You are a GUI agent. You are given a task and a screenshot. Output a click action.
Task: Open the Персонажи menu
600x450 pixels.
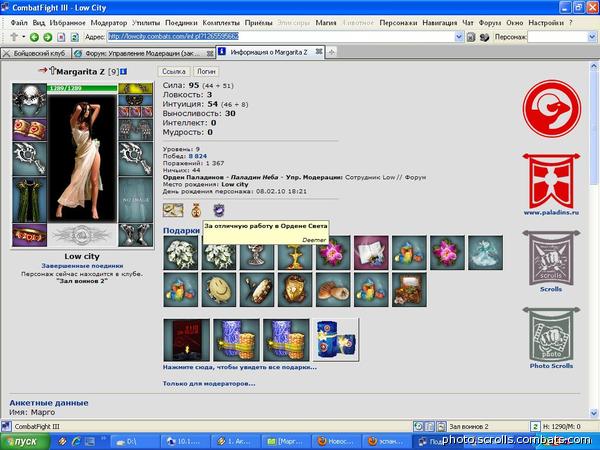tap(398, 23)
